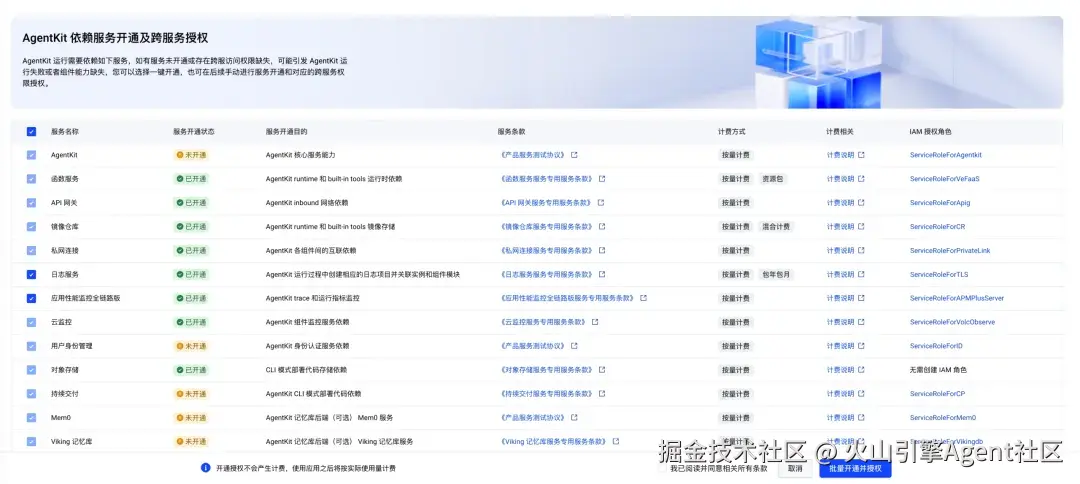
Task: Toggle the AgentKit service checkbox
Action: (31, 155)
